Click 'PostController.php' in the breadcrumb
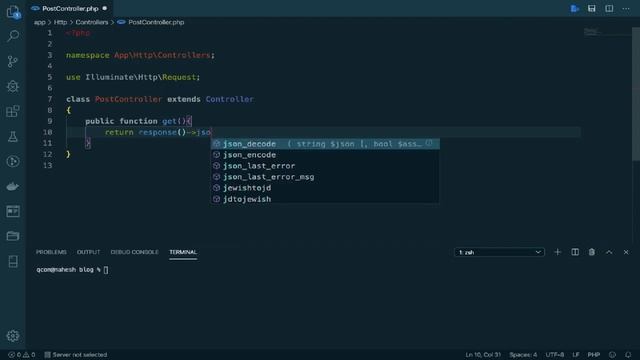Viewport: 640px width, 360px height. coord(156,22)
